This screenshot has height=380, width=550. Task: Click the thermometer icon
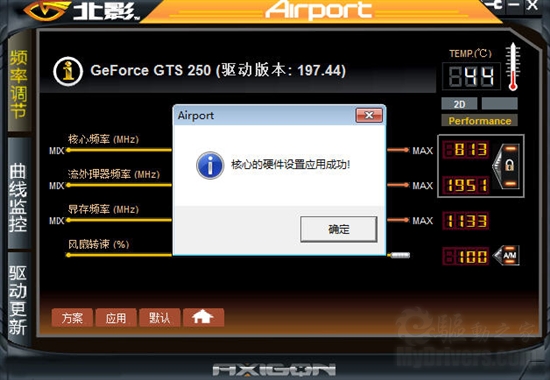pyautogui.click(x=513, y=67)
